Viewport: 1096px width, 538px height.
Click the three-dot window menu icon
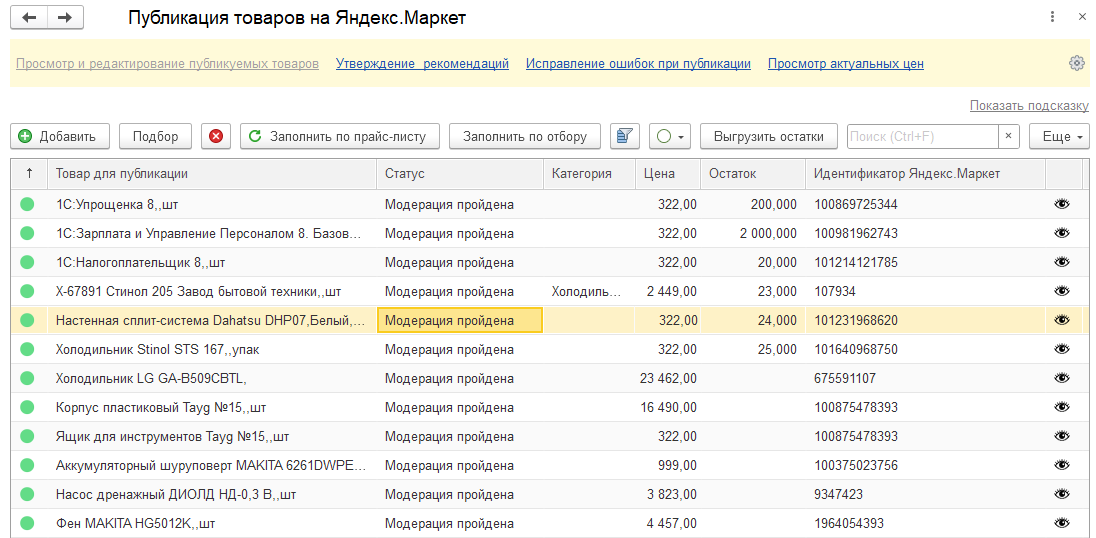pos(1052,18)
